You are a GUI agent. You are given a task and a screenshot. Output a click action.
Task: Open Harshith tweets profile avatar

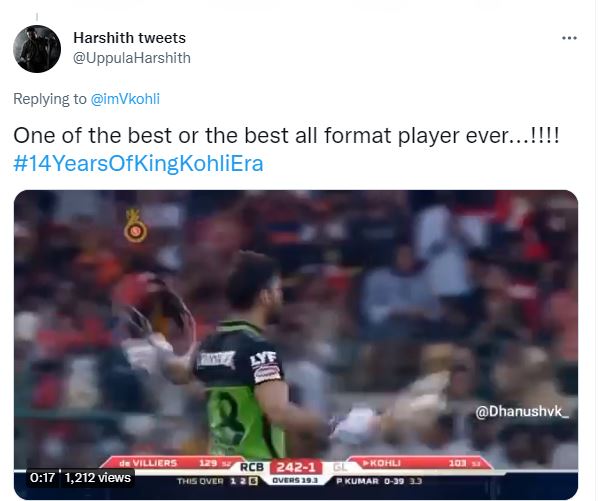click(x=37, y=49)
